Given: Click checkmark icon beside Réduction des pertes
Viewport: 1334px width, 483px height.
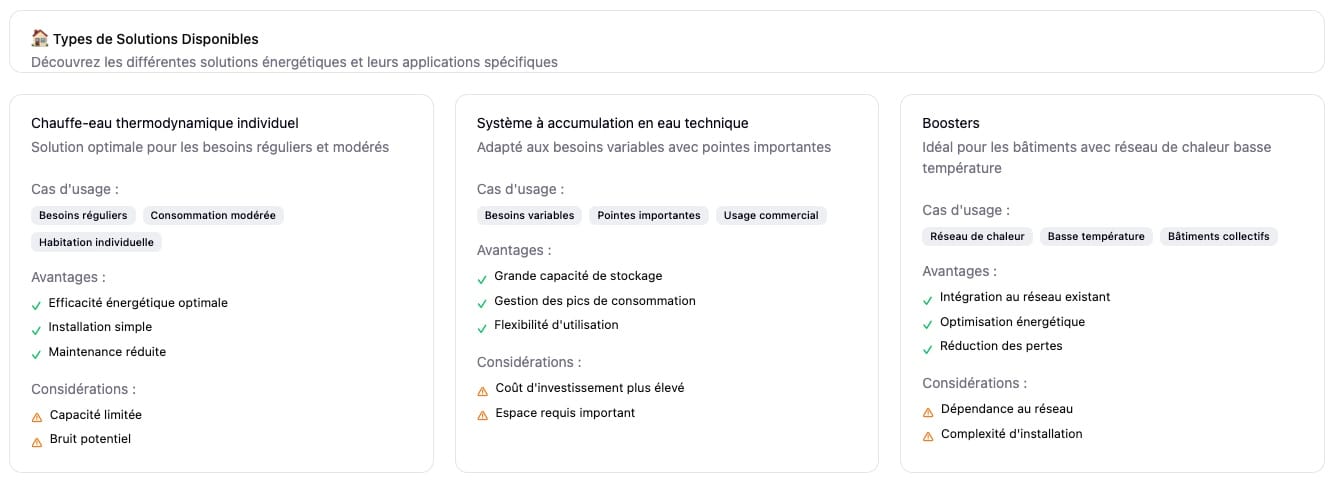Looking at the screenshot, I should [928, 347].
